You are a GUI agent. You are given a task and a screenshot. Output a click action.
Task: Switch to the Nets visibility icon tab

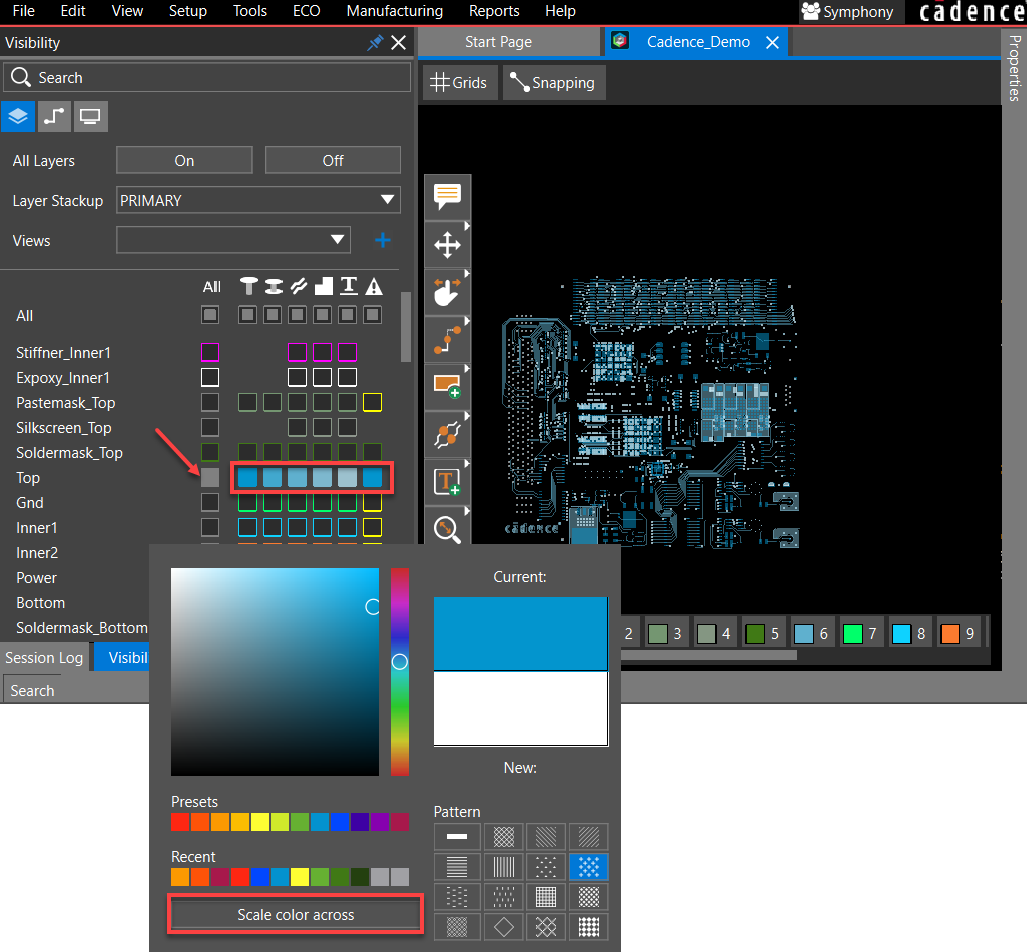point(54,117)
